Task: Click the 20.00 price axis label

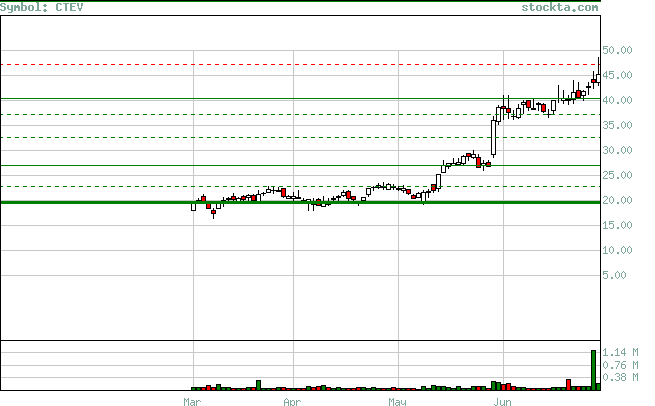Action: (617, 200)
